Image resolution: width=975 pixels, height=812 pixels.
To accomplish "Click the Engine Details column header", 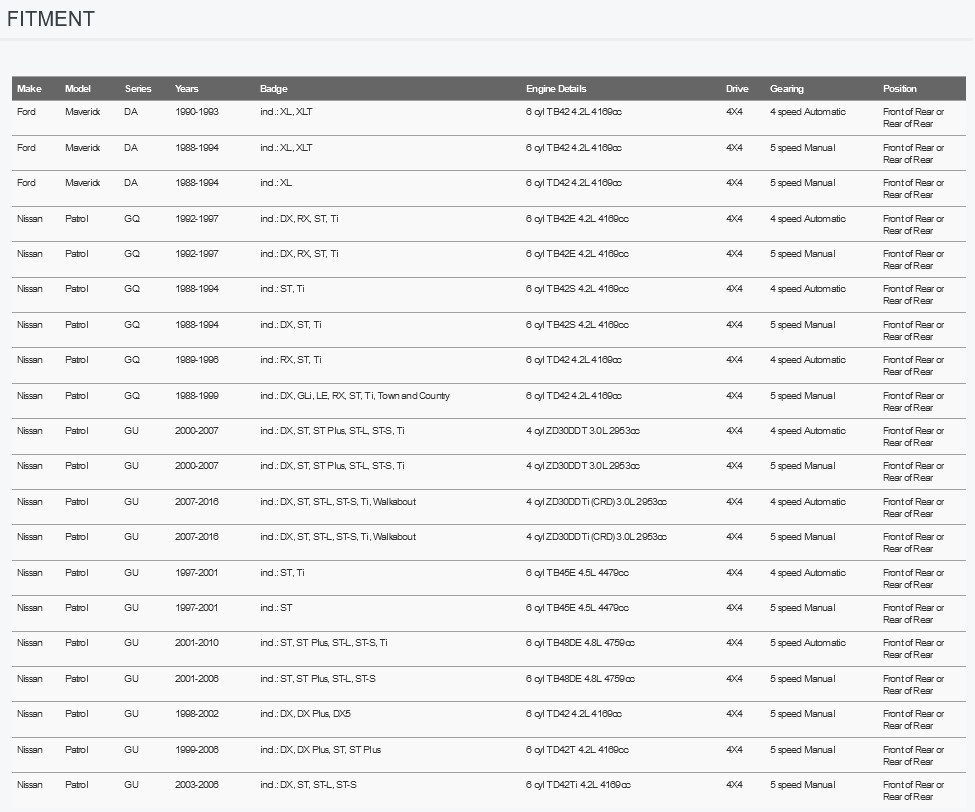I will pyautogui.click(x=556, y=88).
